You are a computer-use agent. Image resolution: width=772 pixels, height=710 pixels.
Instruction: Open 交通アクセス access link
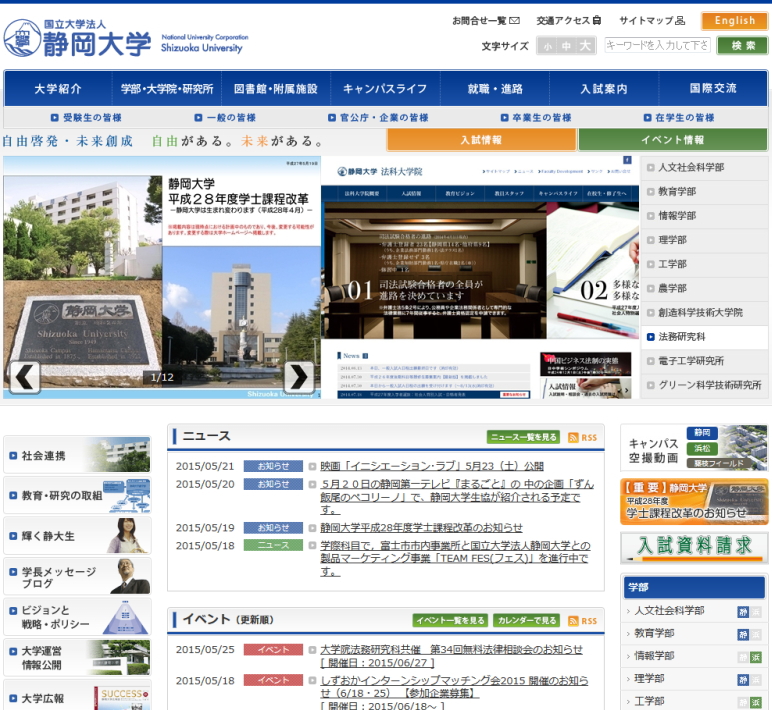[x=568, y=20]
